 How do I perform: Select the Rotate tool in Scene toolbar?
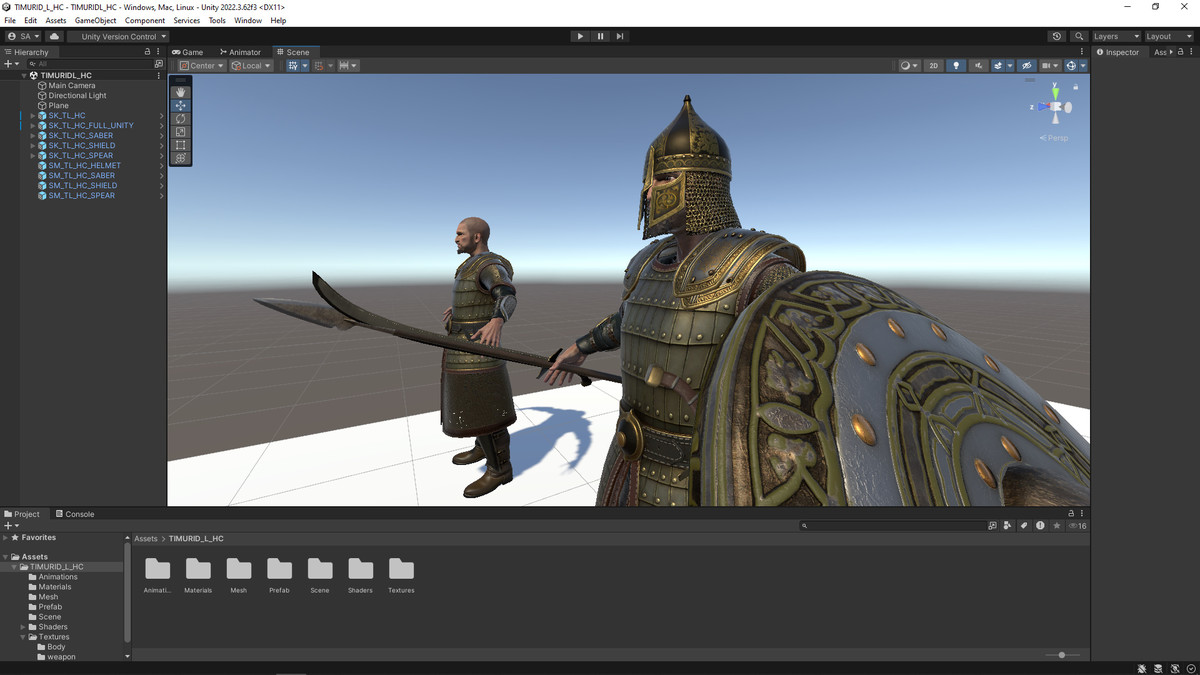coord(181,119)
